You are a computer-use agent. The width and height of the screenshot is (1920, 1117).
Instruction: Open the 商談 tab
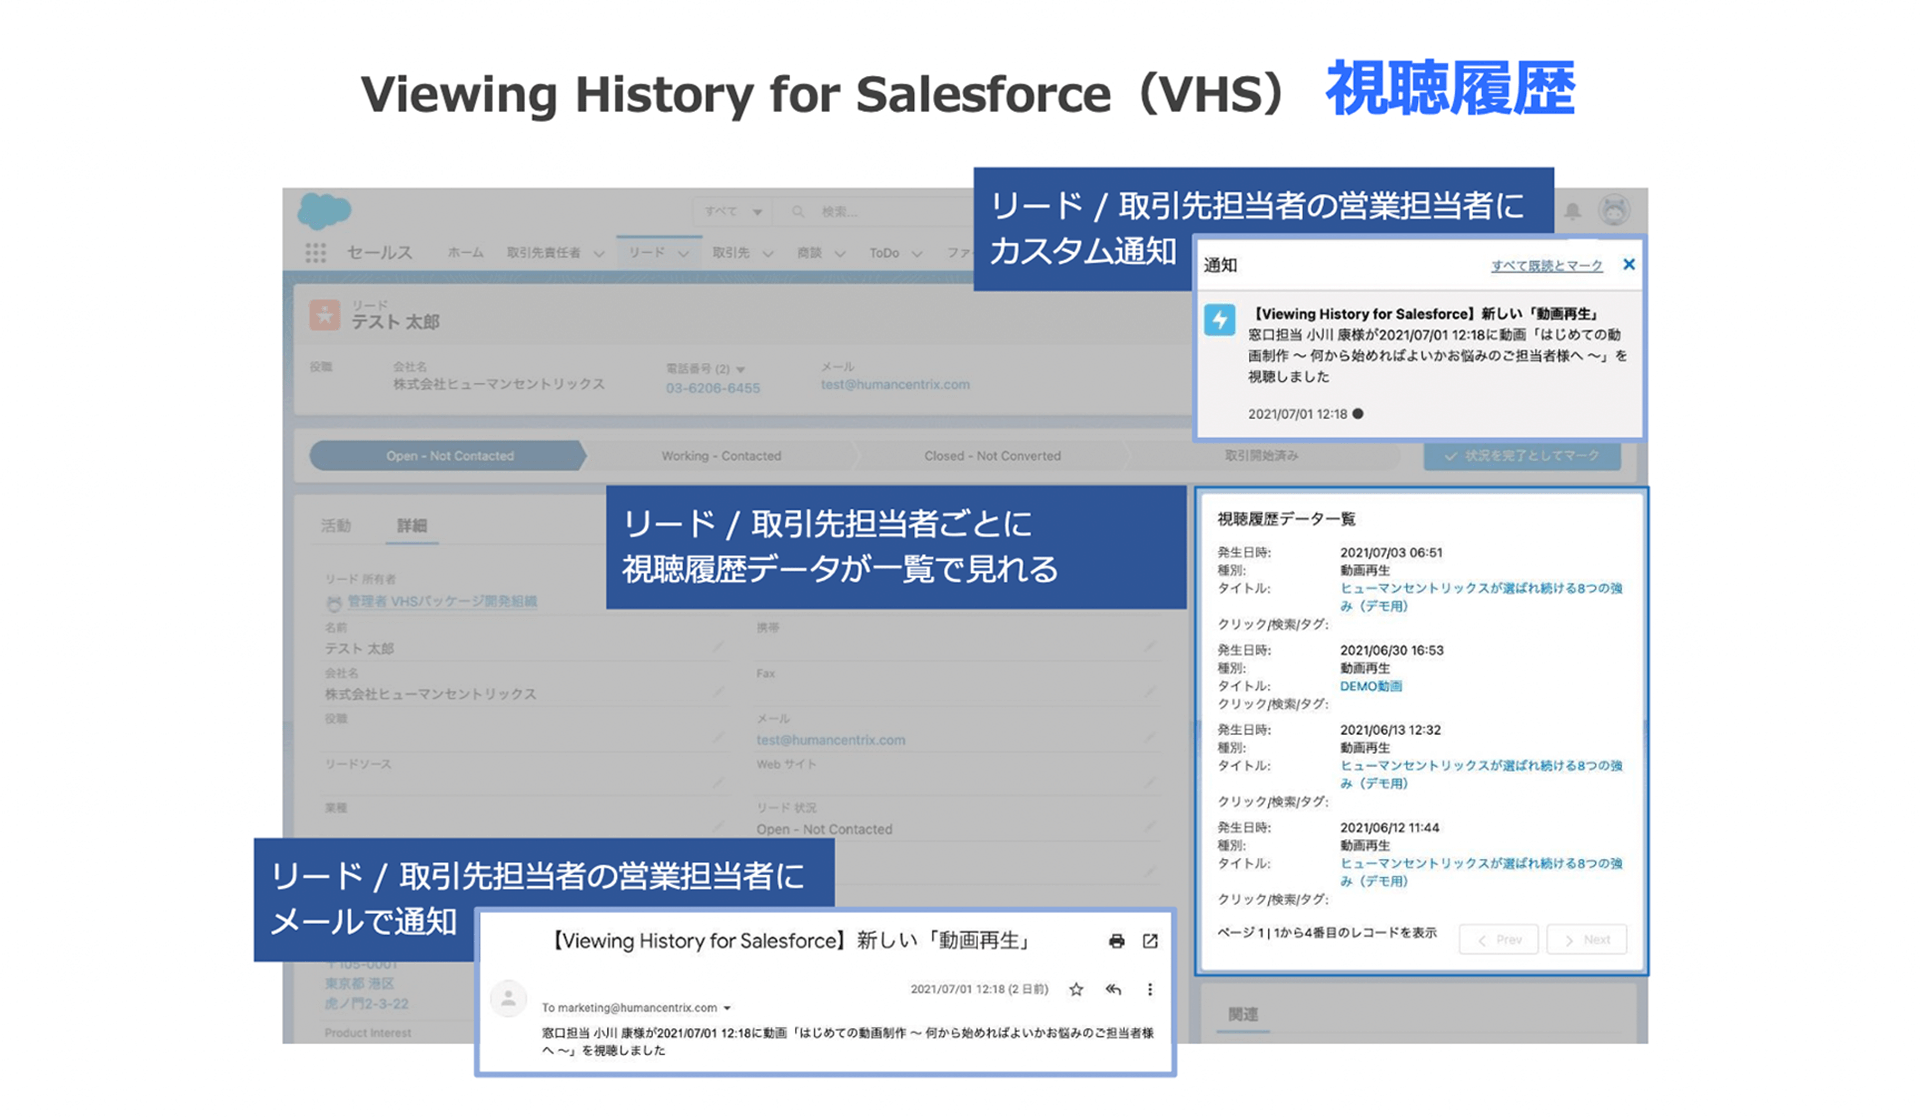[809, 253]
